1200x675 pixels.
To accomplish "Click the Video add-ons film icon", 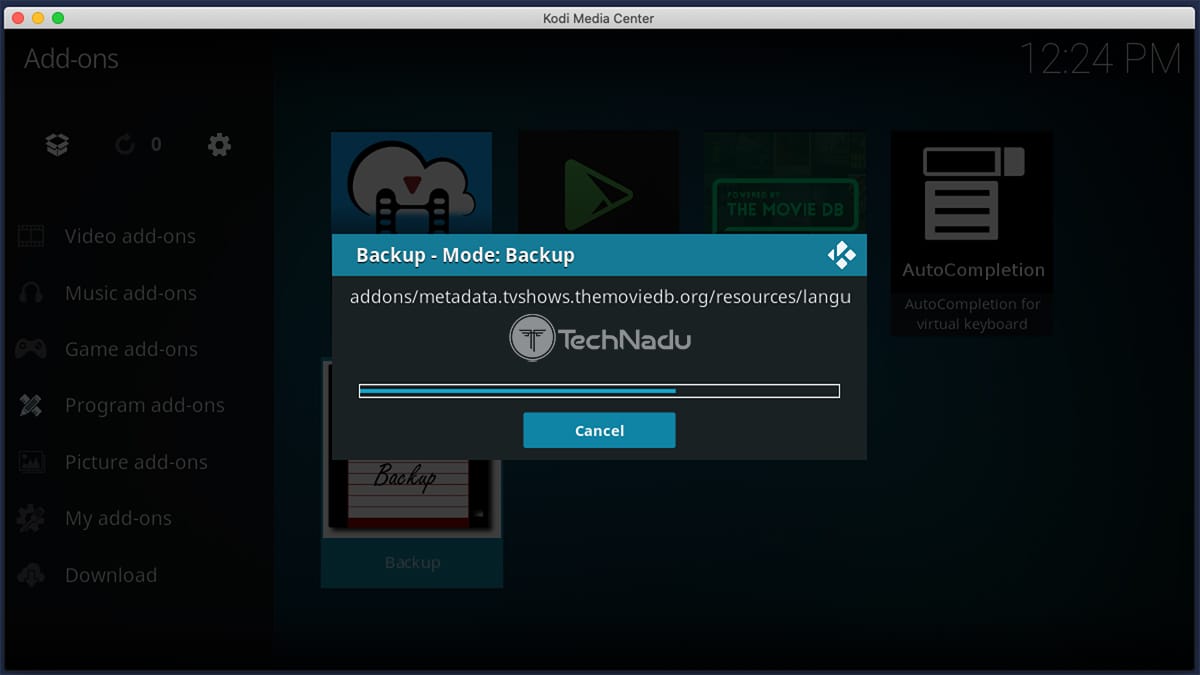I will click(31, 236).
